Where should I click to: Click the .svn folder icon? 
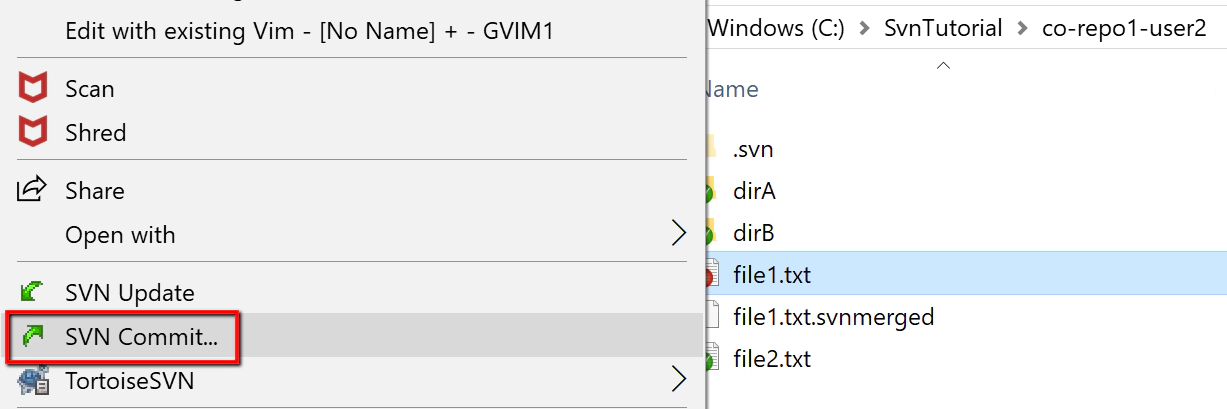pyautogui.click(x=711, y=149)
